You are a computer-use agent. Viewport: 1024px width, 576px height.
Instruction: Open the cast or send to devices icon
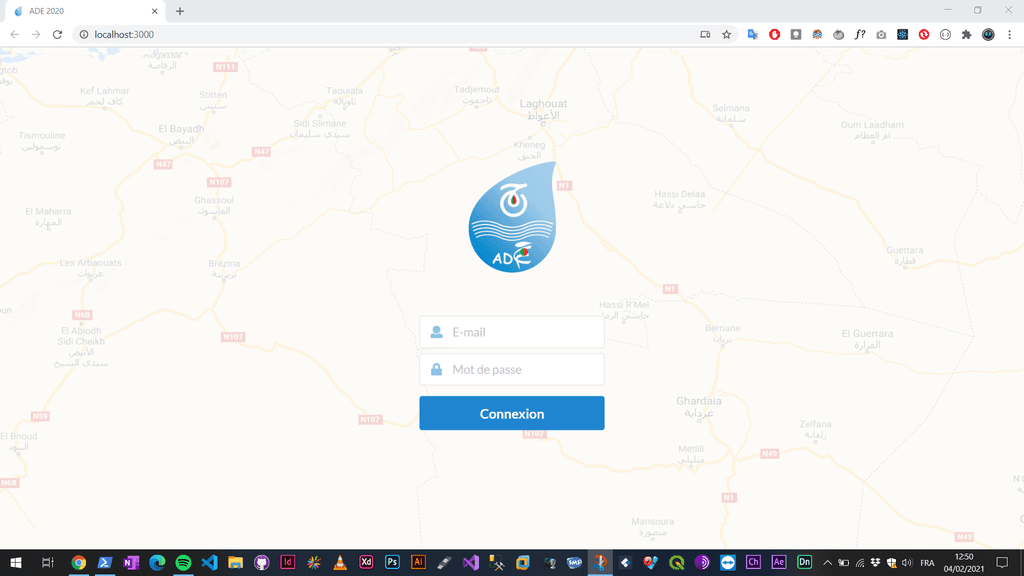click(x=705, y=35)
